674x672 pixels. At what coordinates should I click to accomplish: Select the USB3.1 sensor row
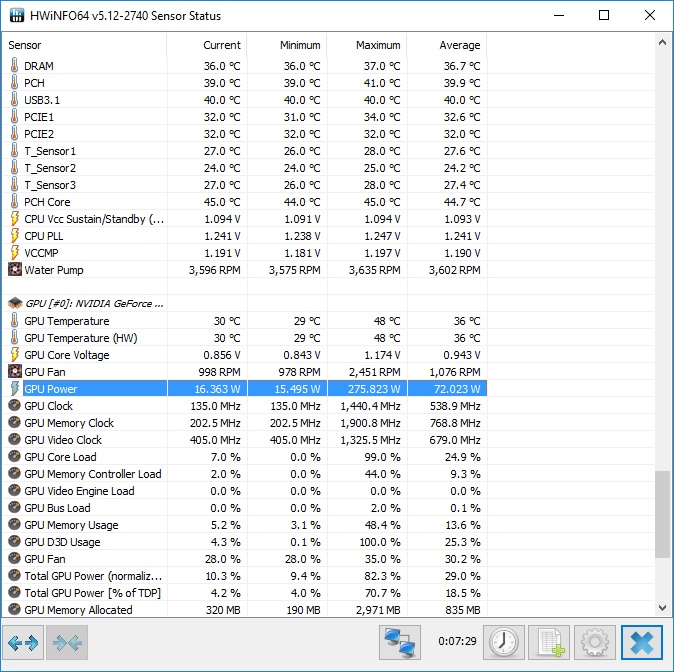(x=245, y=100)
